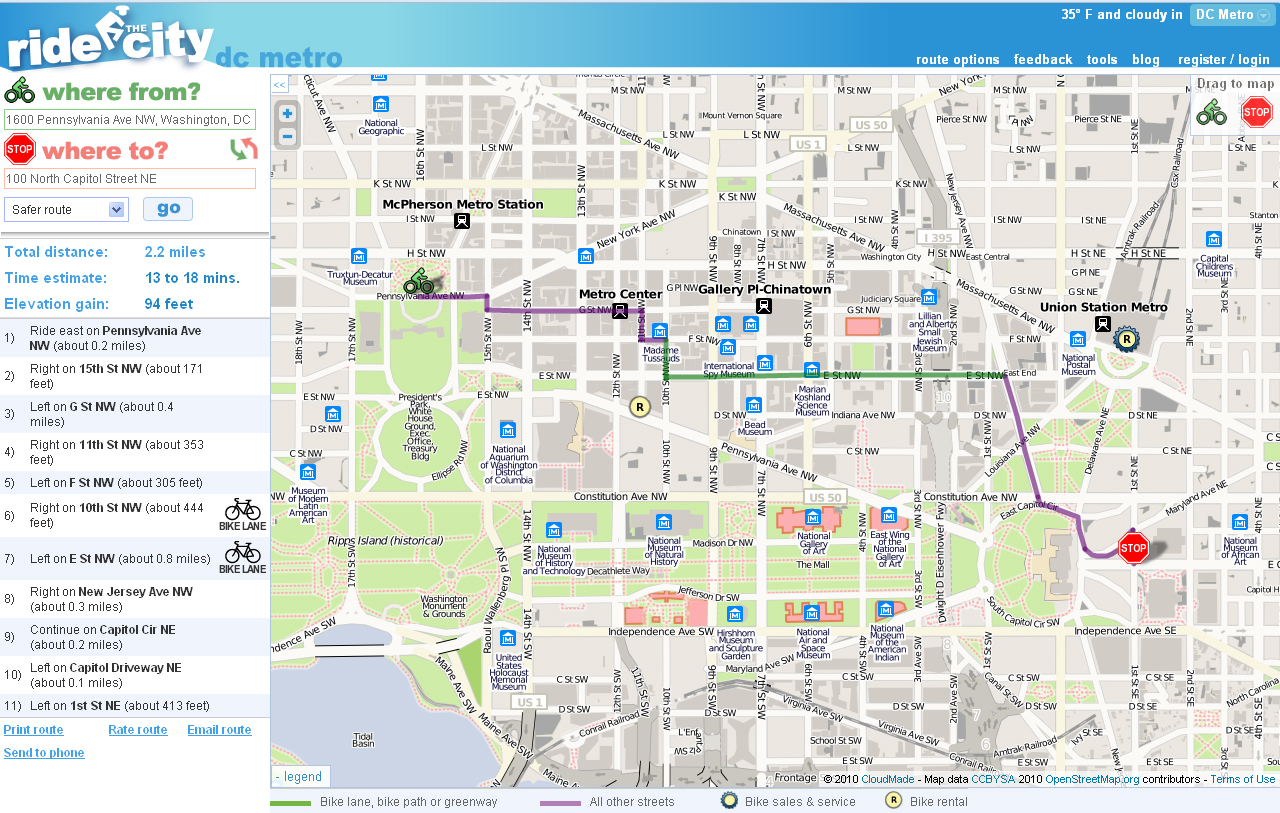
Task: Zoom in on the map with the plus icon
Action: 287,113
